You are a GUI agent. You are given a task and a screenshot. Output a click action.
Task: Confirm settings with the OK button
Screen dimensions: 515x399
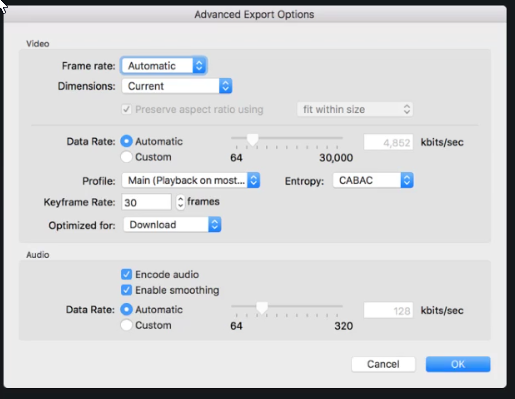(458, 364)
